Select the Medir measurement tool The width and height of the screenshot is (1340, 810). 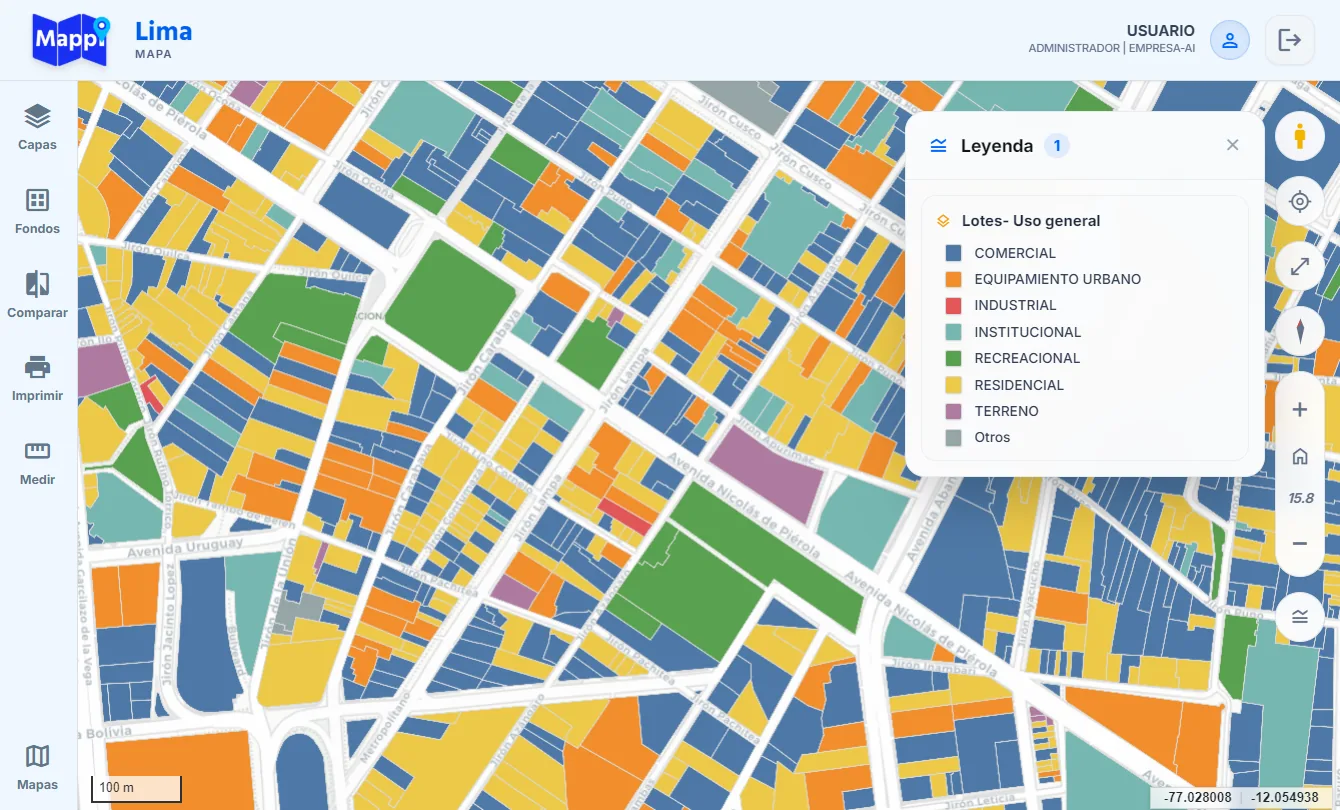pyautogui.click(x=38, y=463)
